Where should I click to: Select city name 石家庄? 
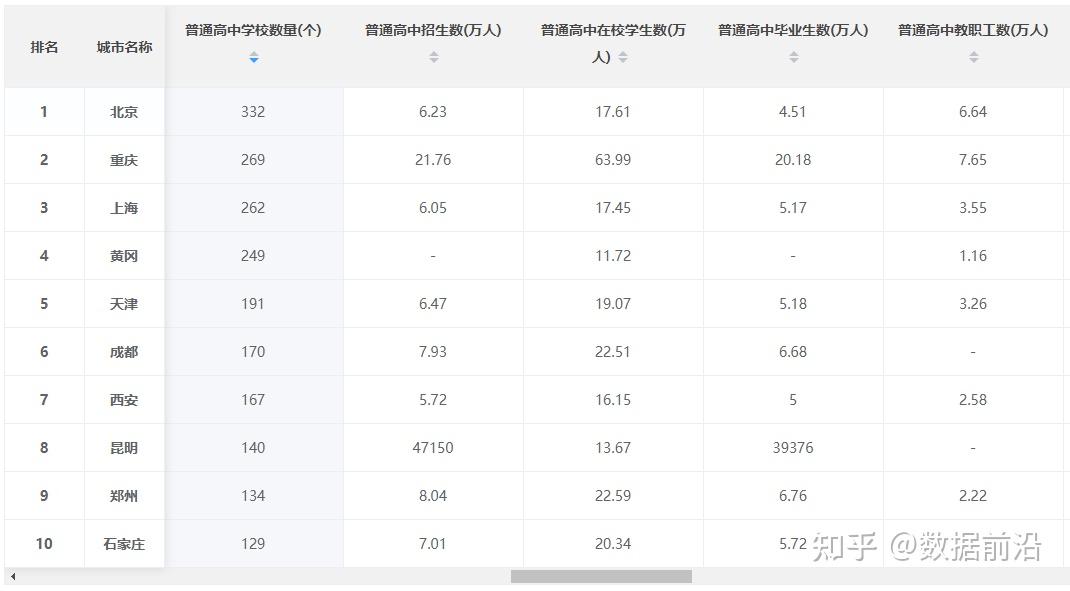[124, 544]
